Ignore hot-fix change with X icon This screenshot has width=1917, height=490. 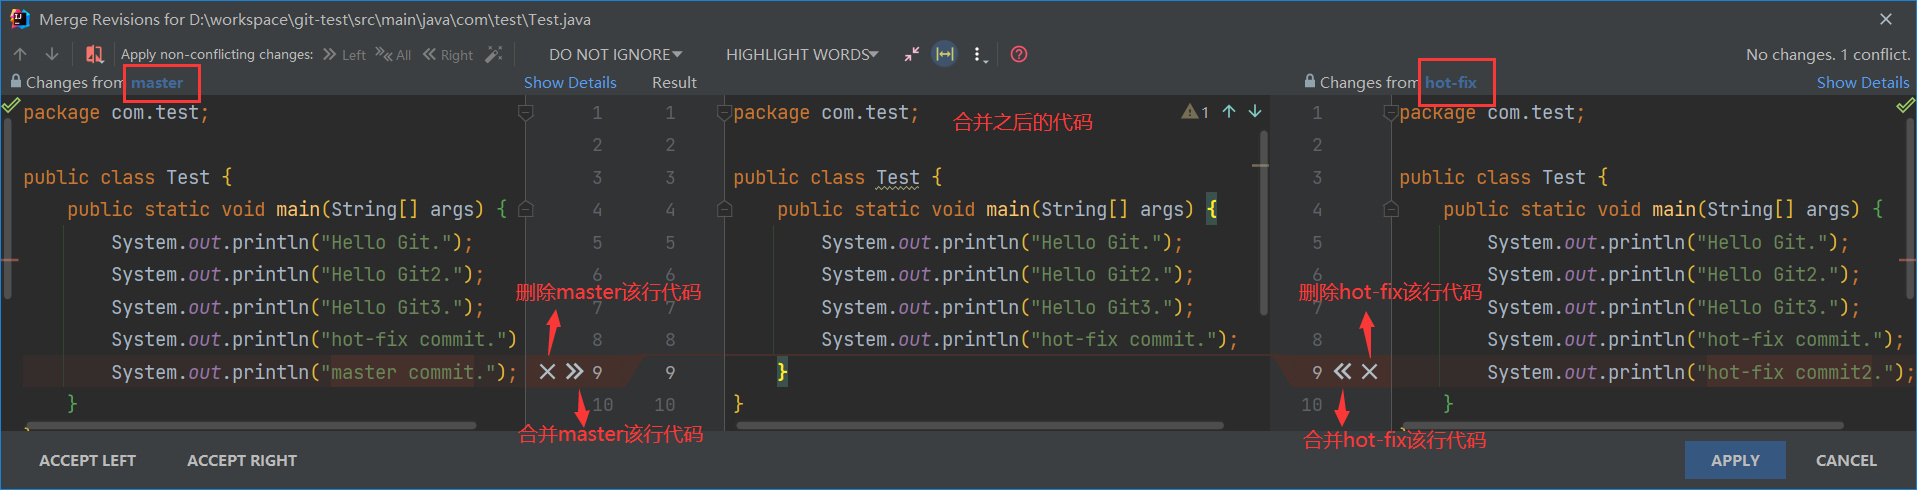coord(1370,372)
